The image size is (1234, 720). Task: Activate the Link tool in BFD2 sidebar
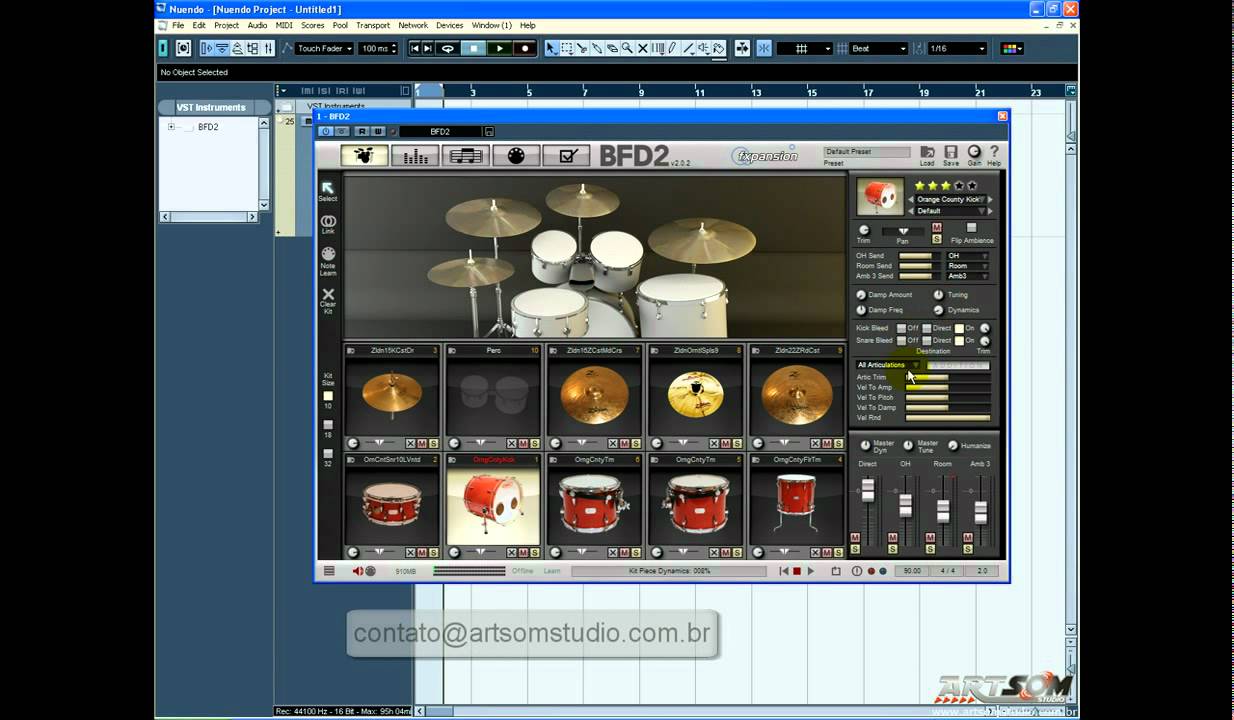[x=328, y=224]
